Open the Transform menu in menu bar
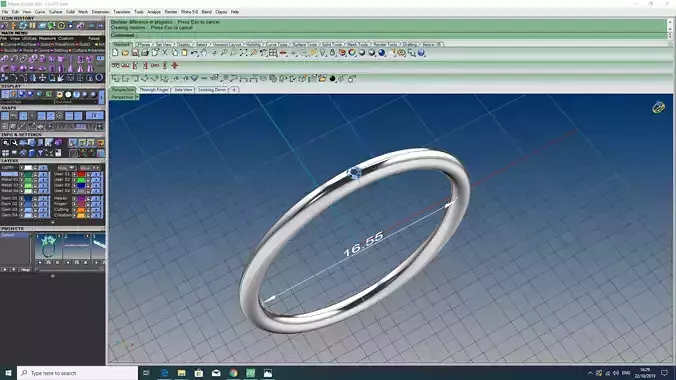 [122, 12]
